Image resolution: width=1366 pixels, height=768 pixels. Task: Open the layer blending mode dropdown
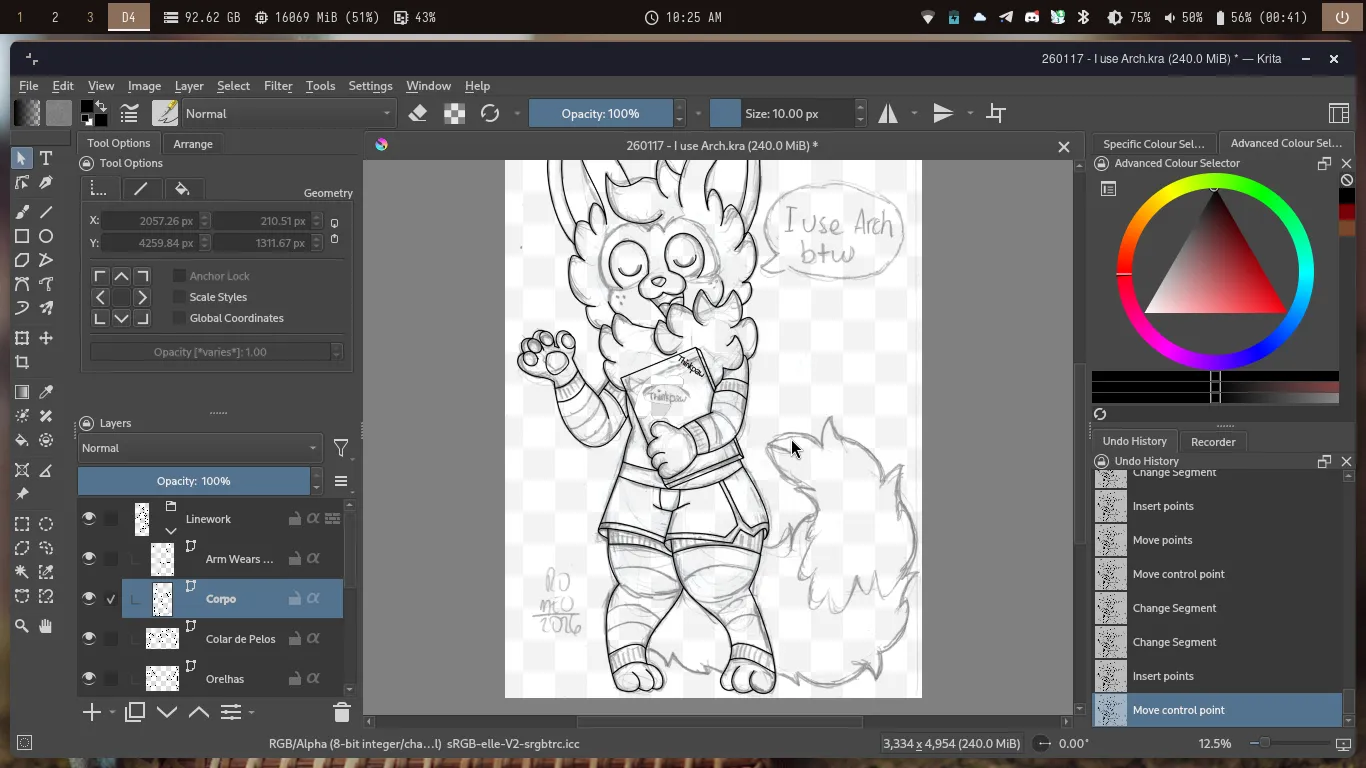point(200,448)
